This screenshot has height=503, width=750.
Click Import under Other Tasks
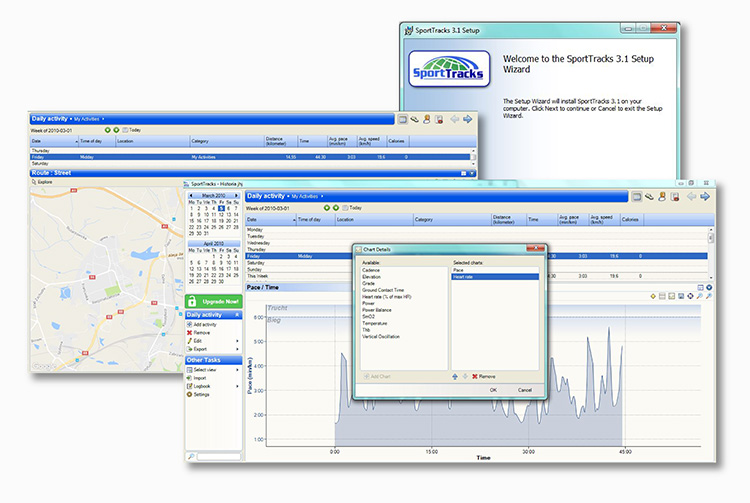197,378
